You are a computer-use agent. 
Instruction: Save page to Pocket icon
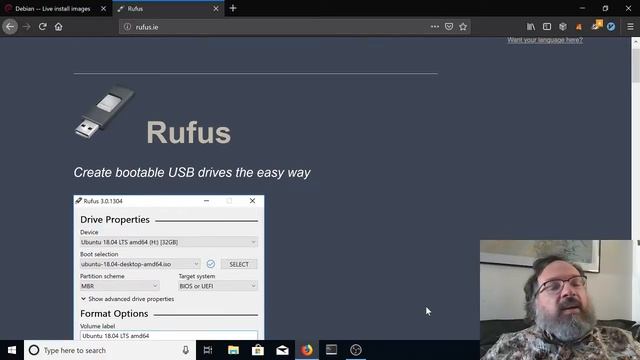pos(449,27)
